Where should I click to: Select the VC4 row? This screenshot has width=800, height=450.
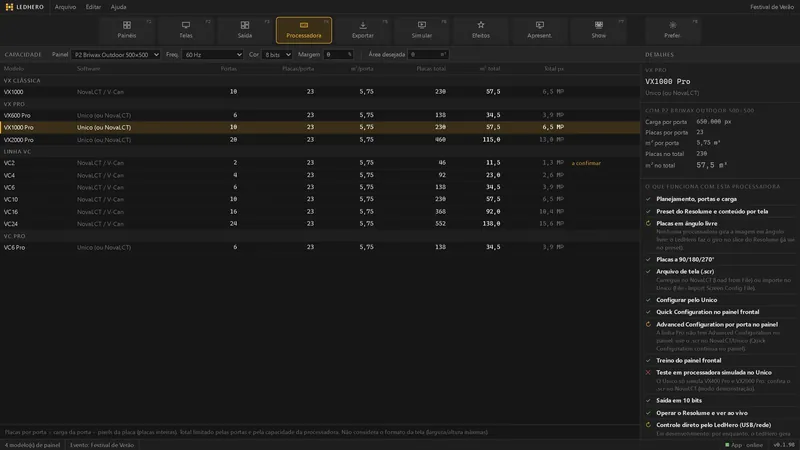pyautogui.click(x=320, y=175)
